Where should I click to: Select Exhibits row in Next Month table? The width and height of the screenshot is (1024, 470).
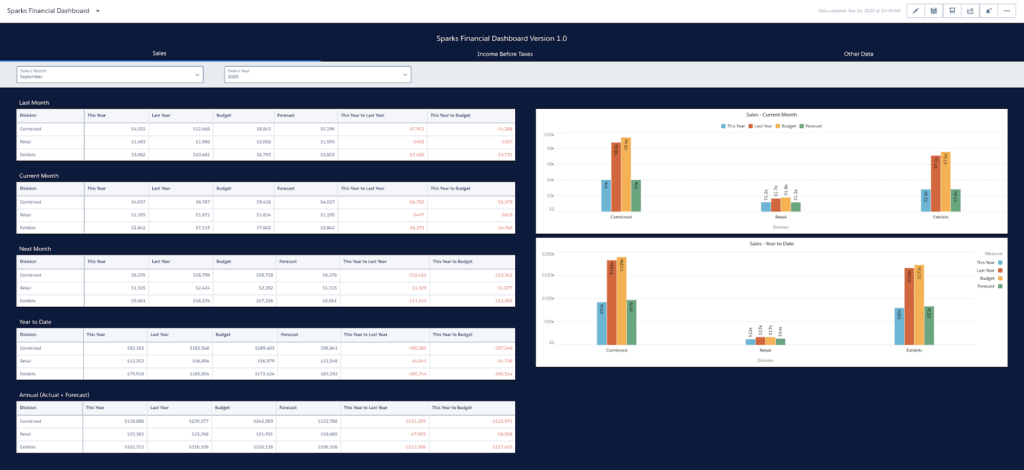tap(266, 300)
